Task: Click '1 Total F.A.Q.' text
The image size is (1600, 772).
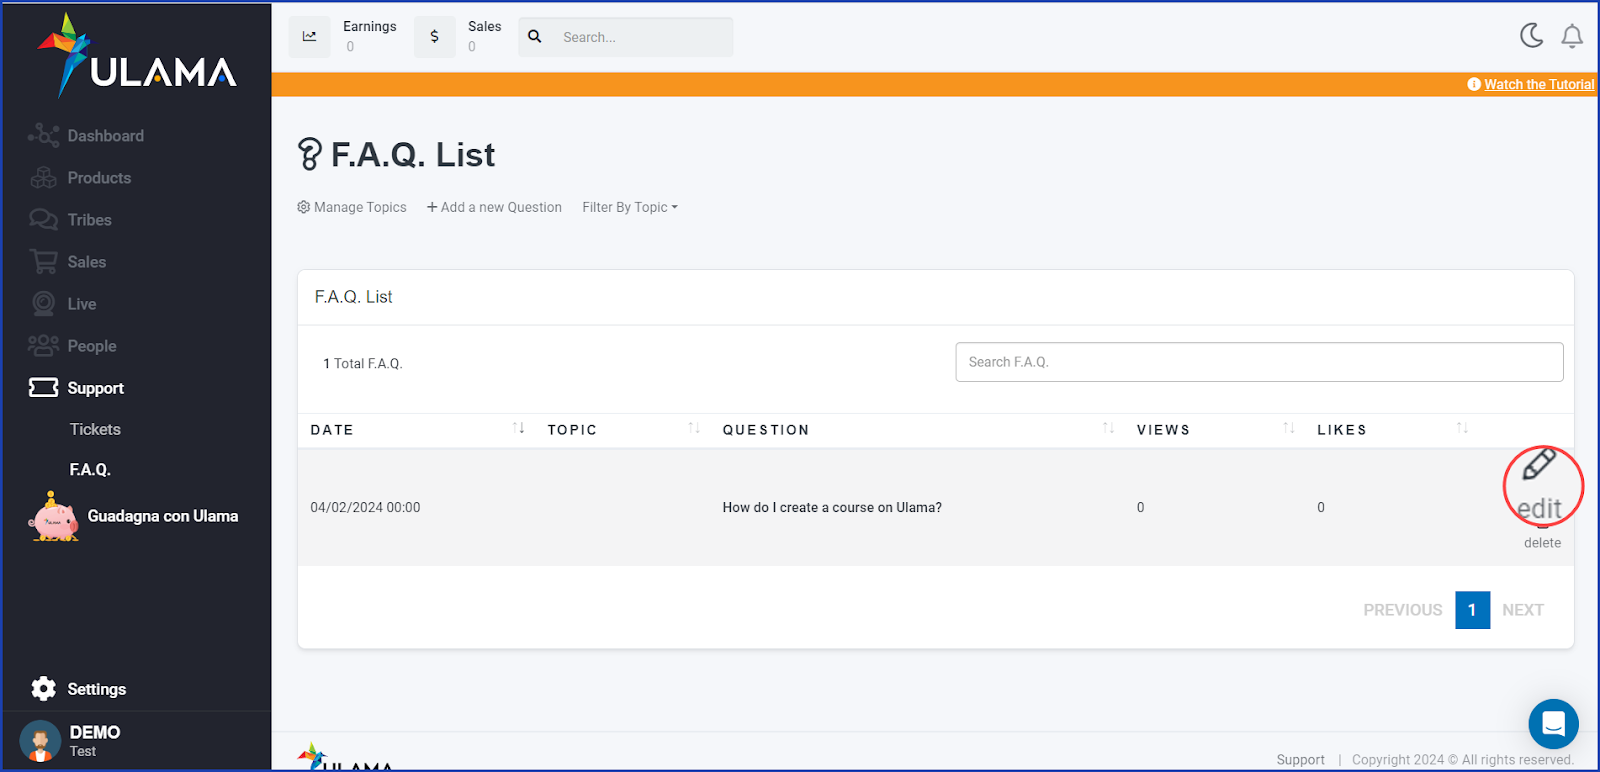Action: point(363,364)
